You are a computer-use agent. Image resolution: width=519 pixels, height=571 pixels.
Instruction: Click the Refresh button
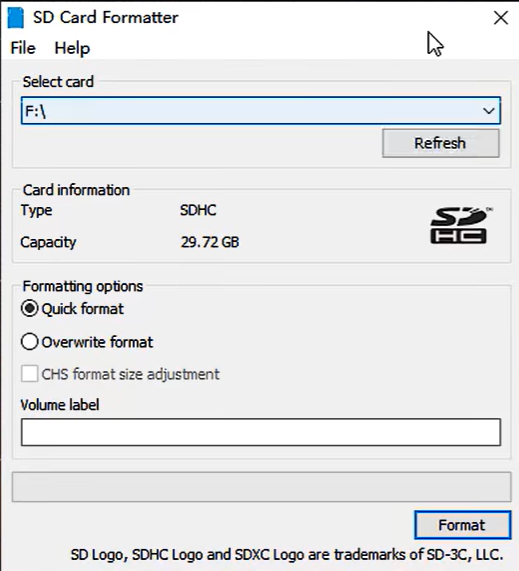[x=441, y=143]
